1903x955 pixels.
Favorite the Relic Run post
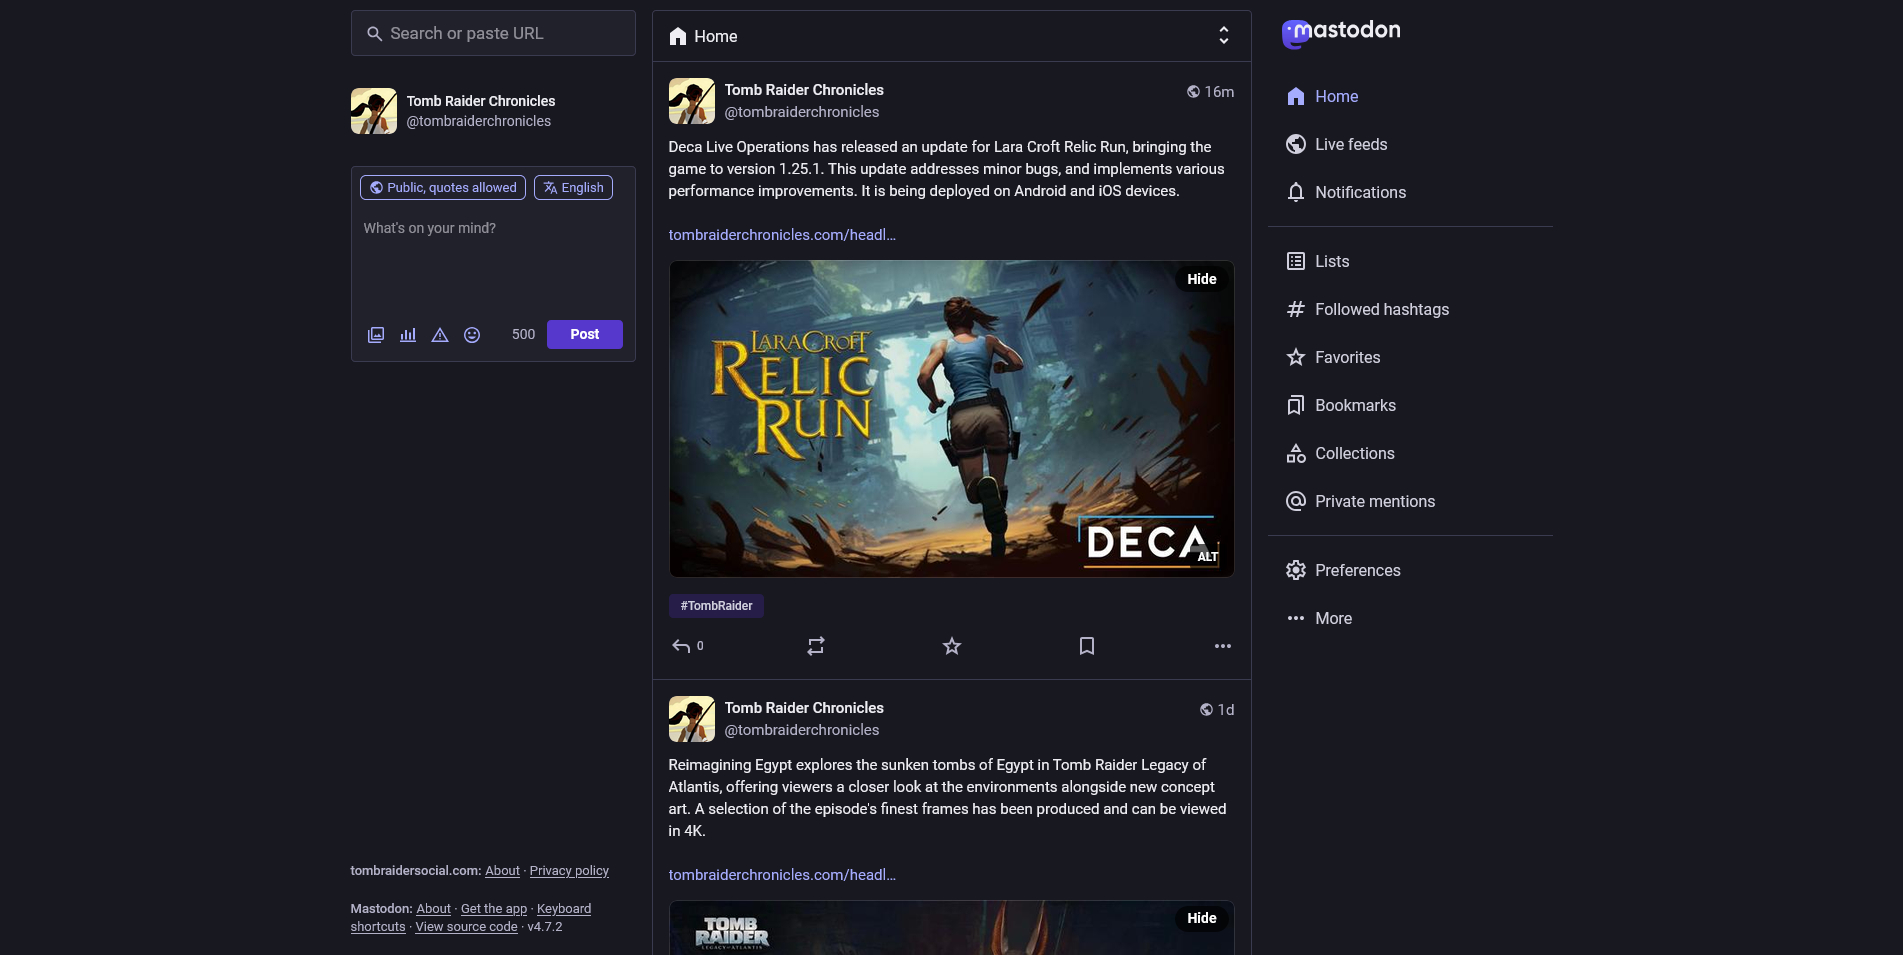click(x=952, y=646)
